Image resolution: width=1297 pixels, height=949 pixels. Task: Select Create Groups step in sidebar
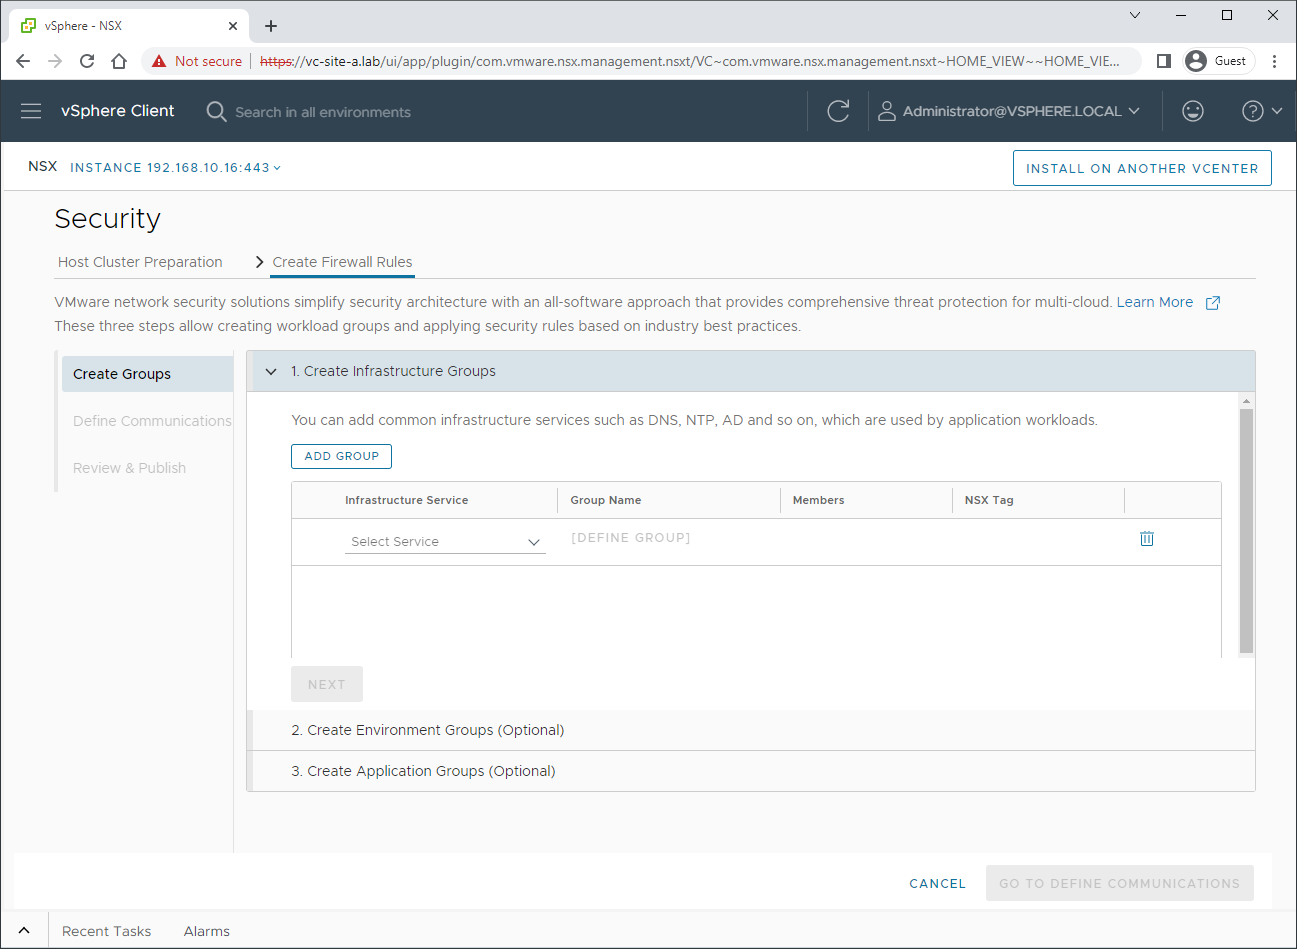pyautogui.click(x=147, y=374)
